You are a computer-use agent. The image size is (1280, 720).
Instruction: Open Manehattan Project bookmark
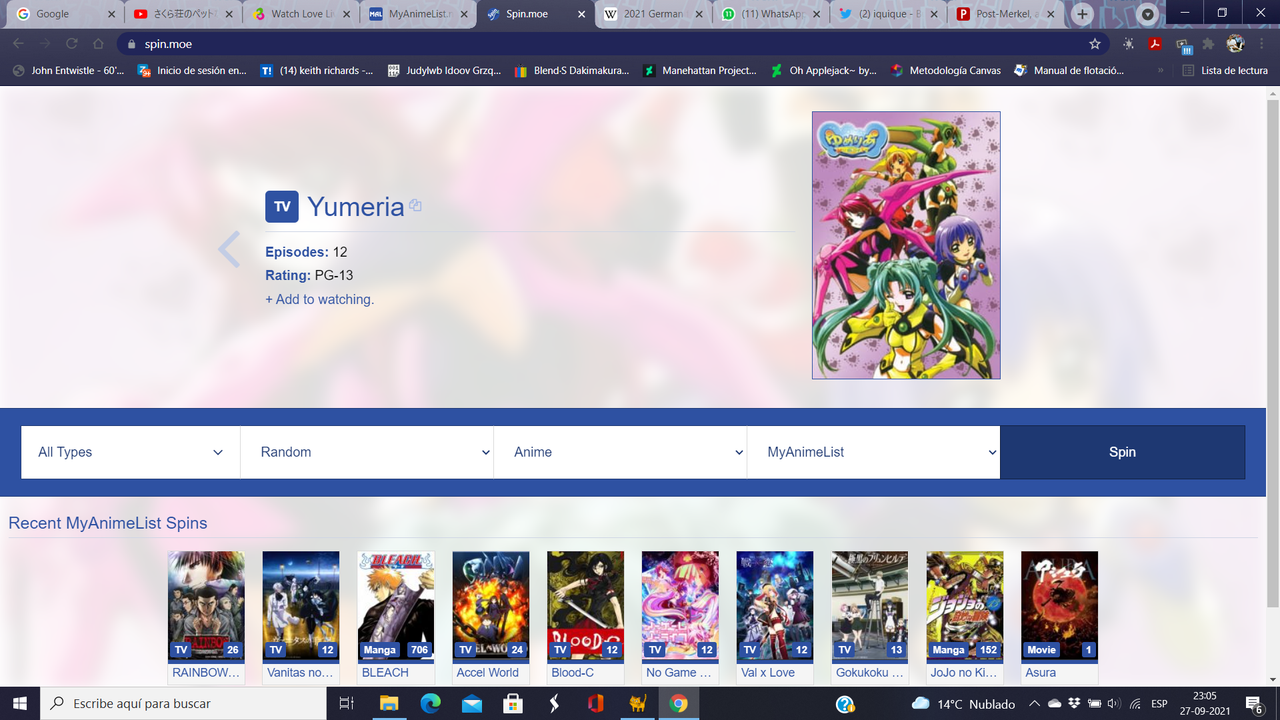coord(699,71)
